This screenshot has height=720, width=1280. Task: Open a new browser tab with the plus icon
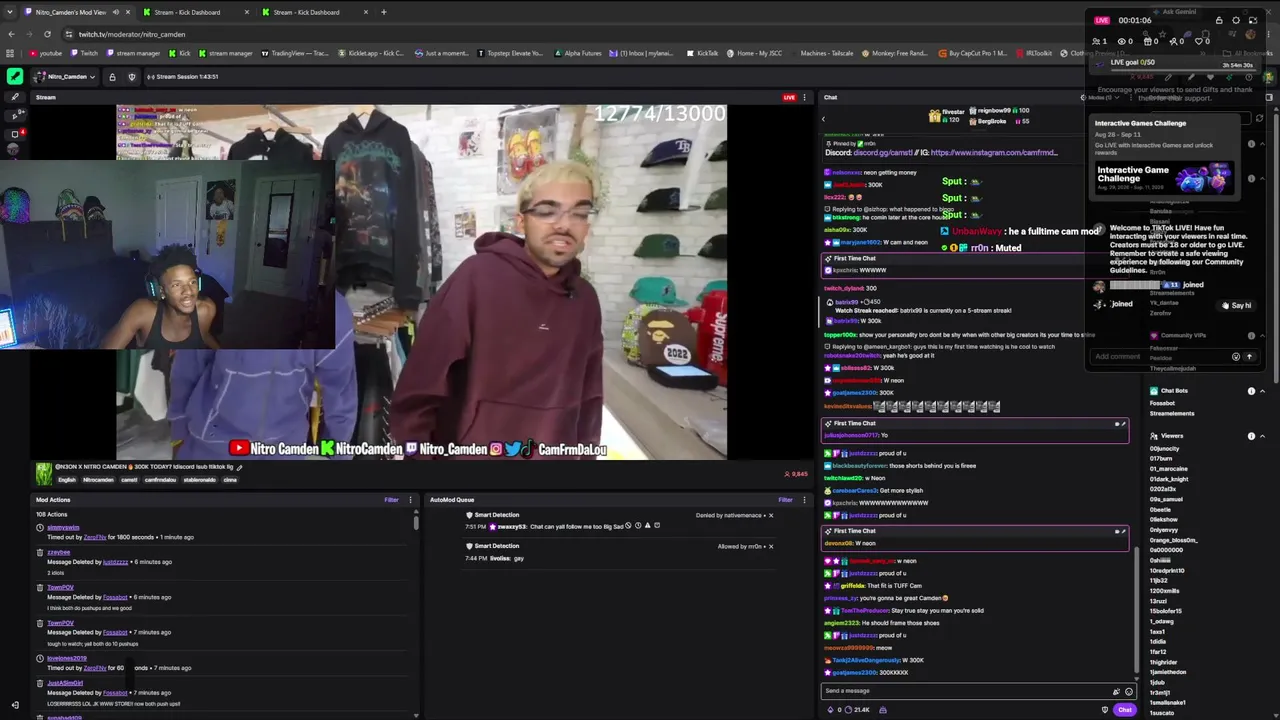click(383, 12)
